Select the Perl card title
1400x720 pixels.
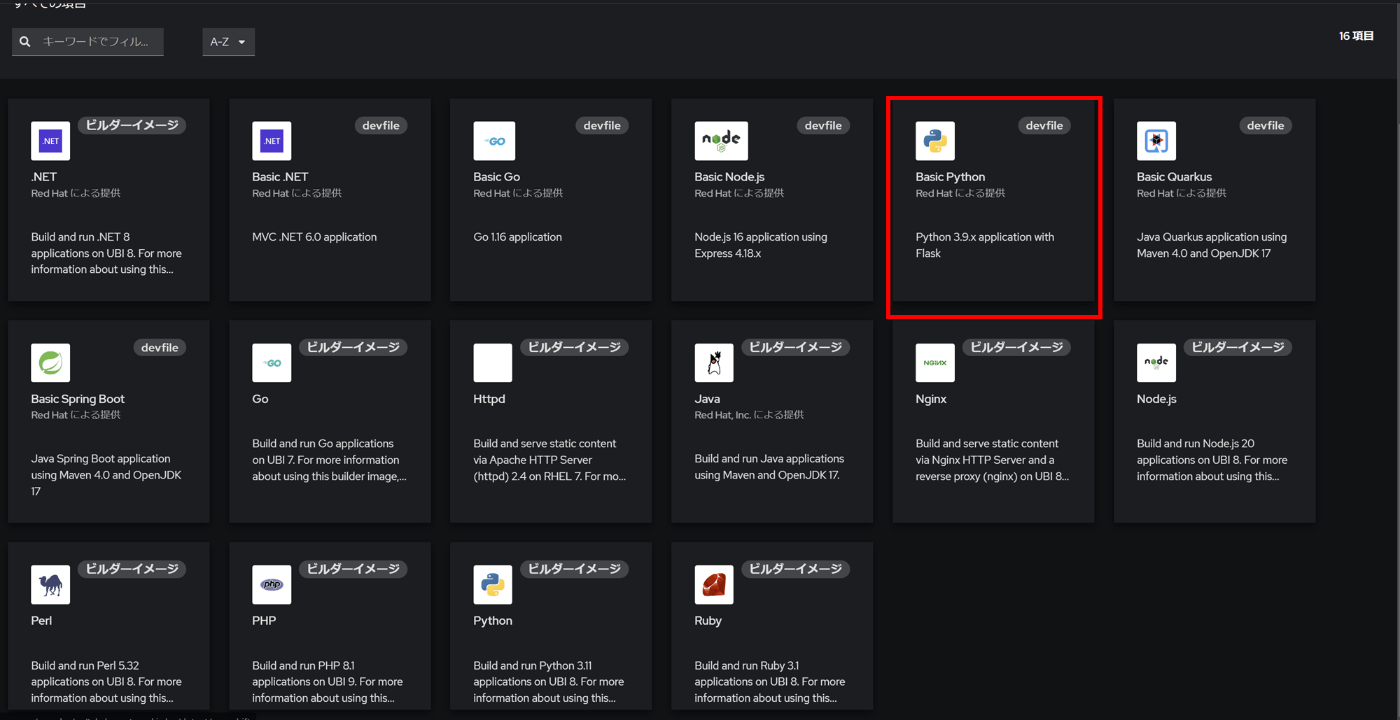(41, 621)
